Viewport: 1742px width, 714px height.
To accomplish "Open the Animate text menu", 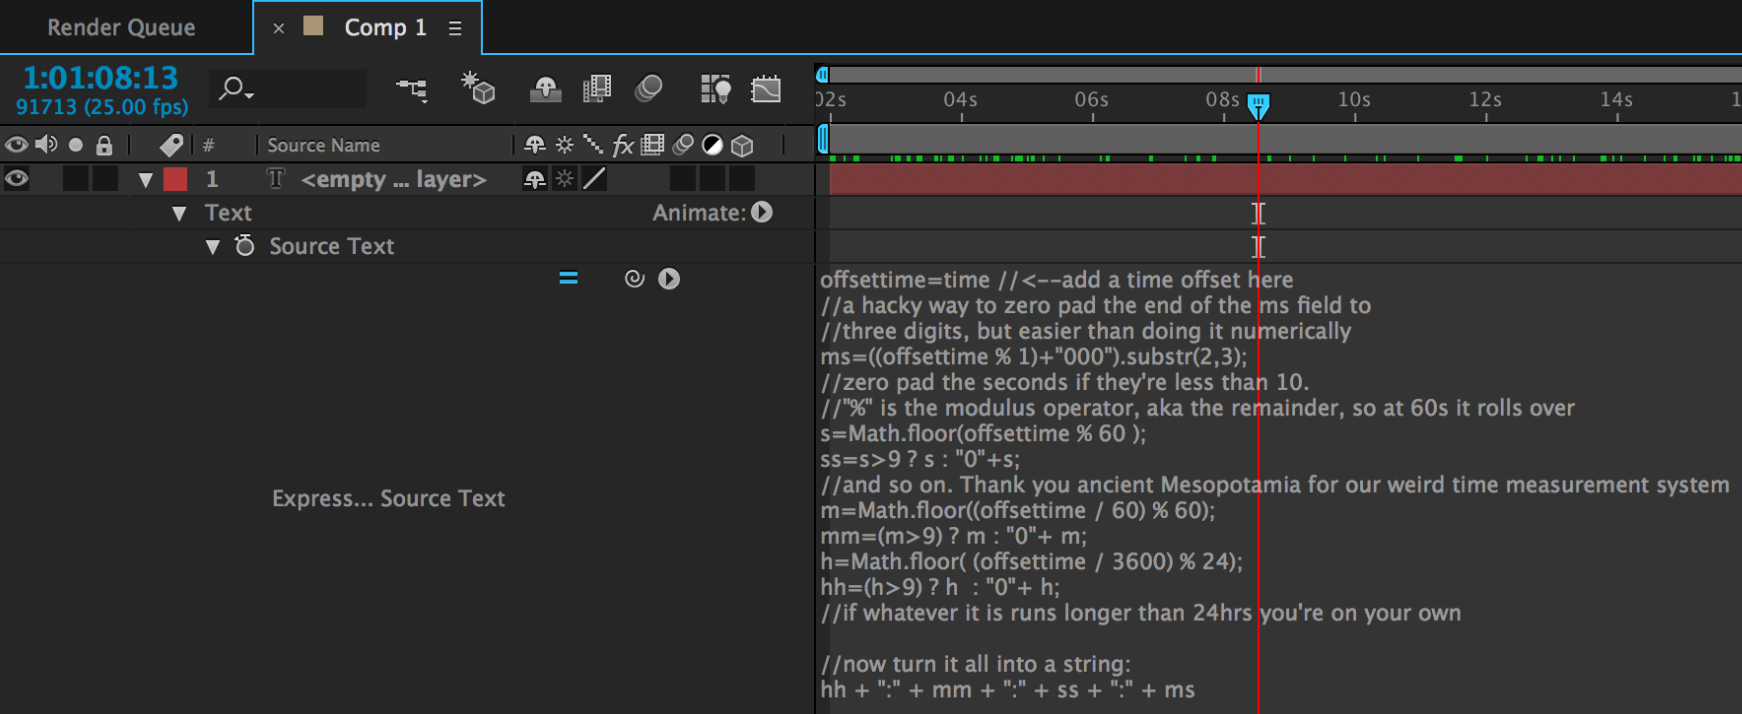I will (x=762, y=212).
